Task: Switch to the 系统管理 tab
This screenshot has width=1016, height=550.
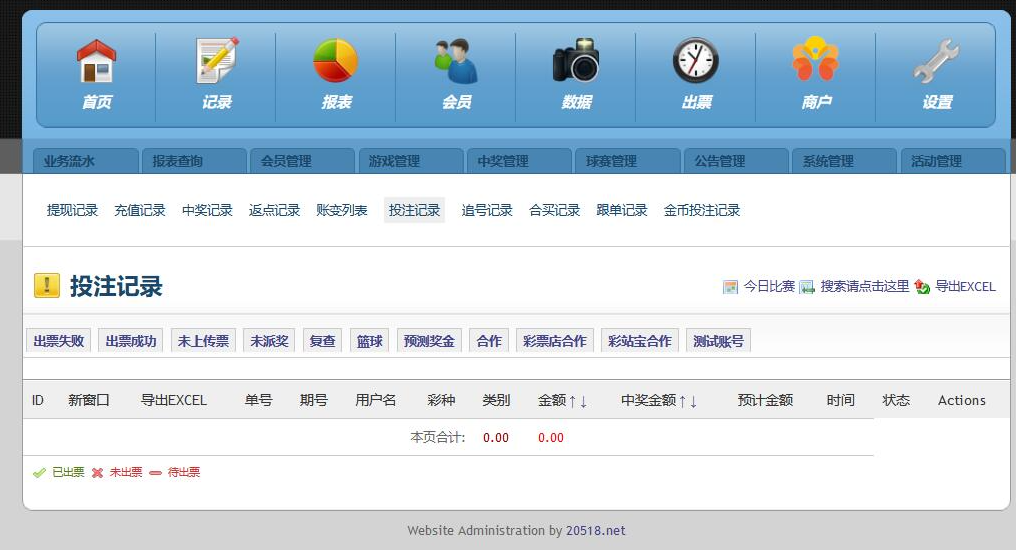Action: pyautogui.click(x=845, y=161)
